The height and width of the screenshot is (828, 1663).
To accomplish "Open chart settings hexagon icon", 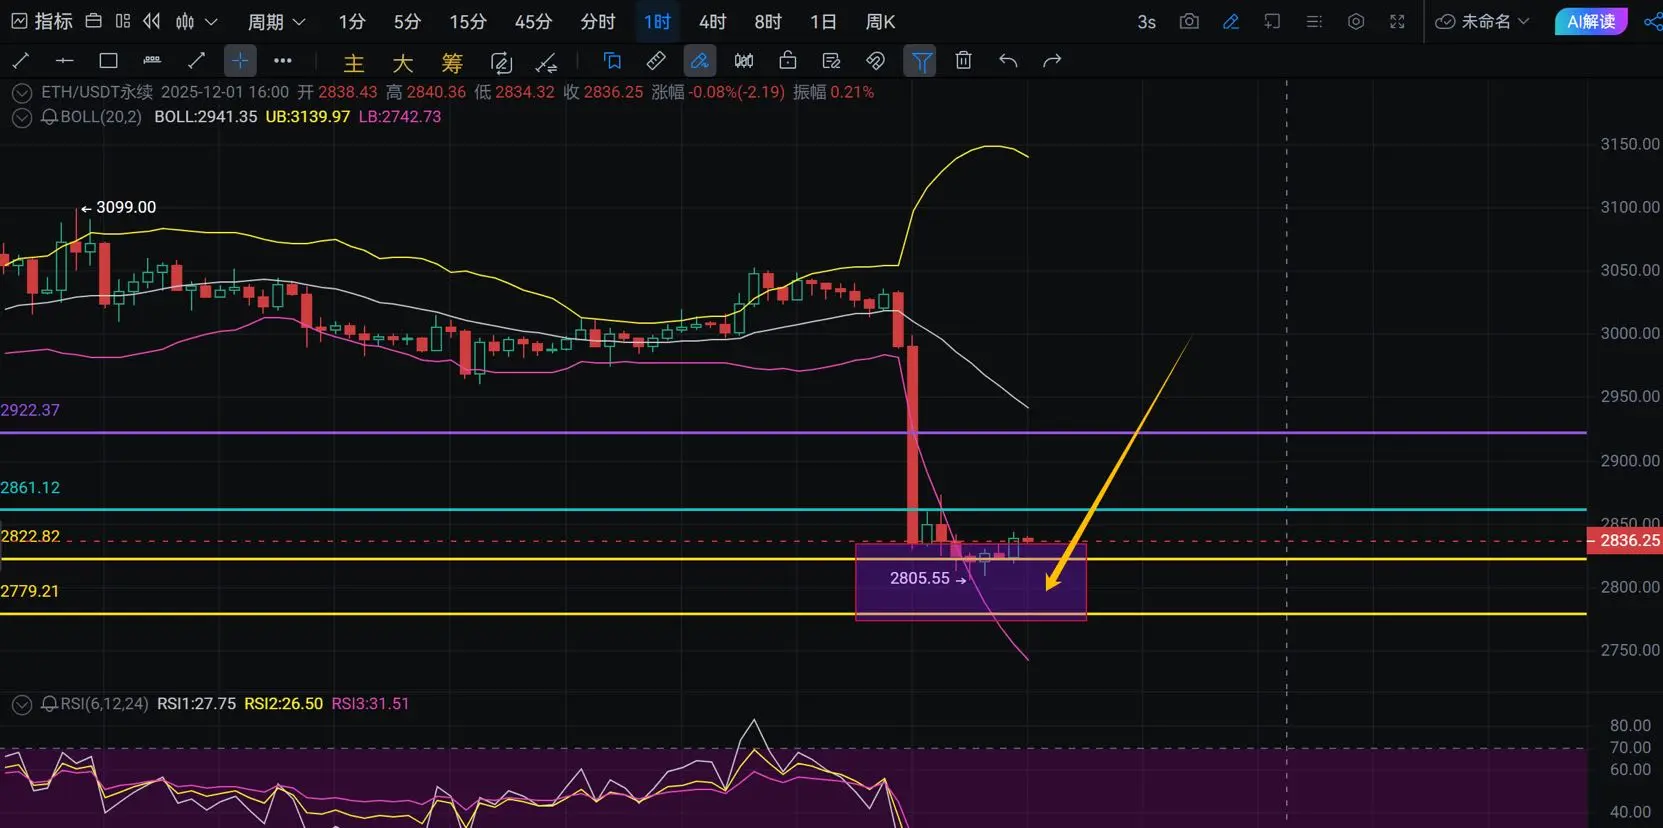I will click(1356, 21).
